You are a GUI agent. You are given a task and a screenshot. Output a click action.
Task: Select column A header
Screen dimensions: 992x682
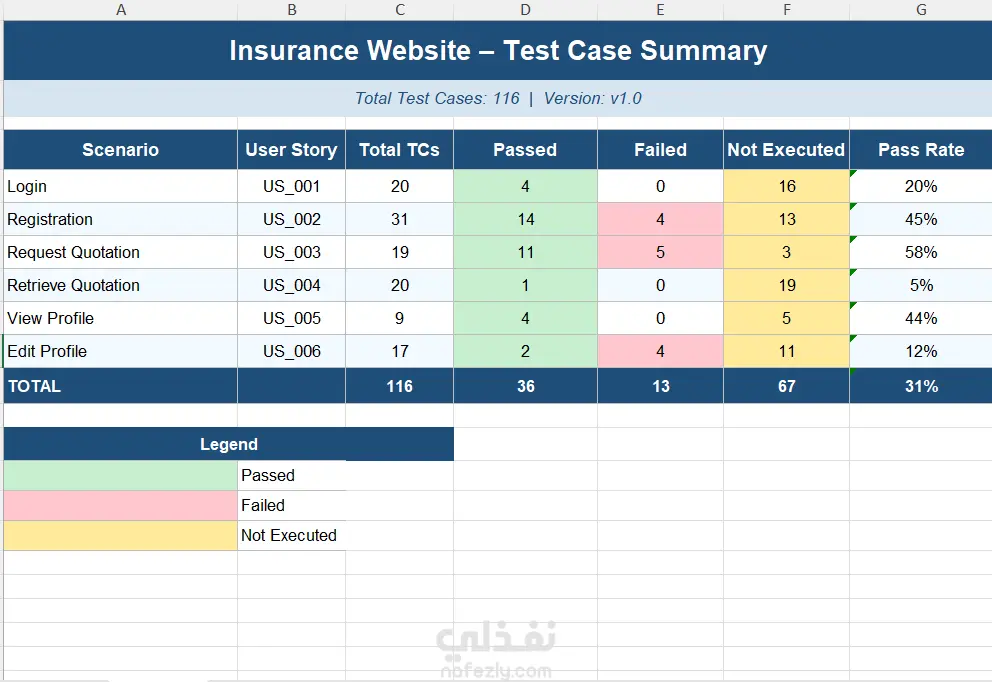[x=120, y=9]
